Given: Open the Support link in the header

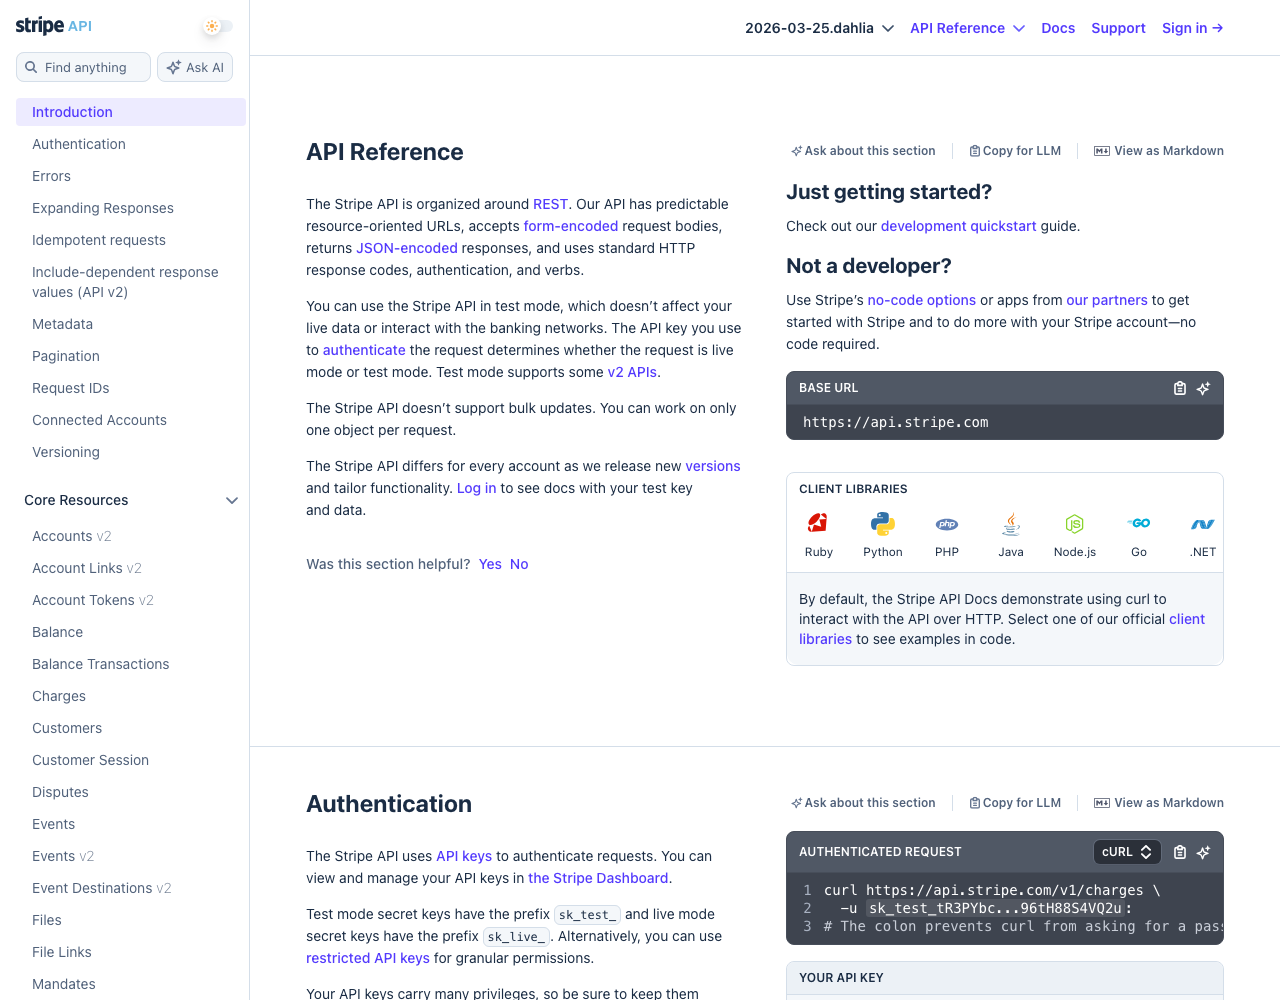Looking at the screenshot, I should click(x=1118, y=28).
